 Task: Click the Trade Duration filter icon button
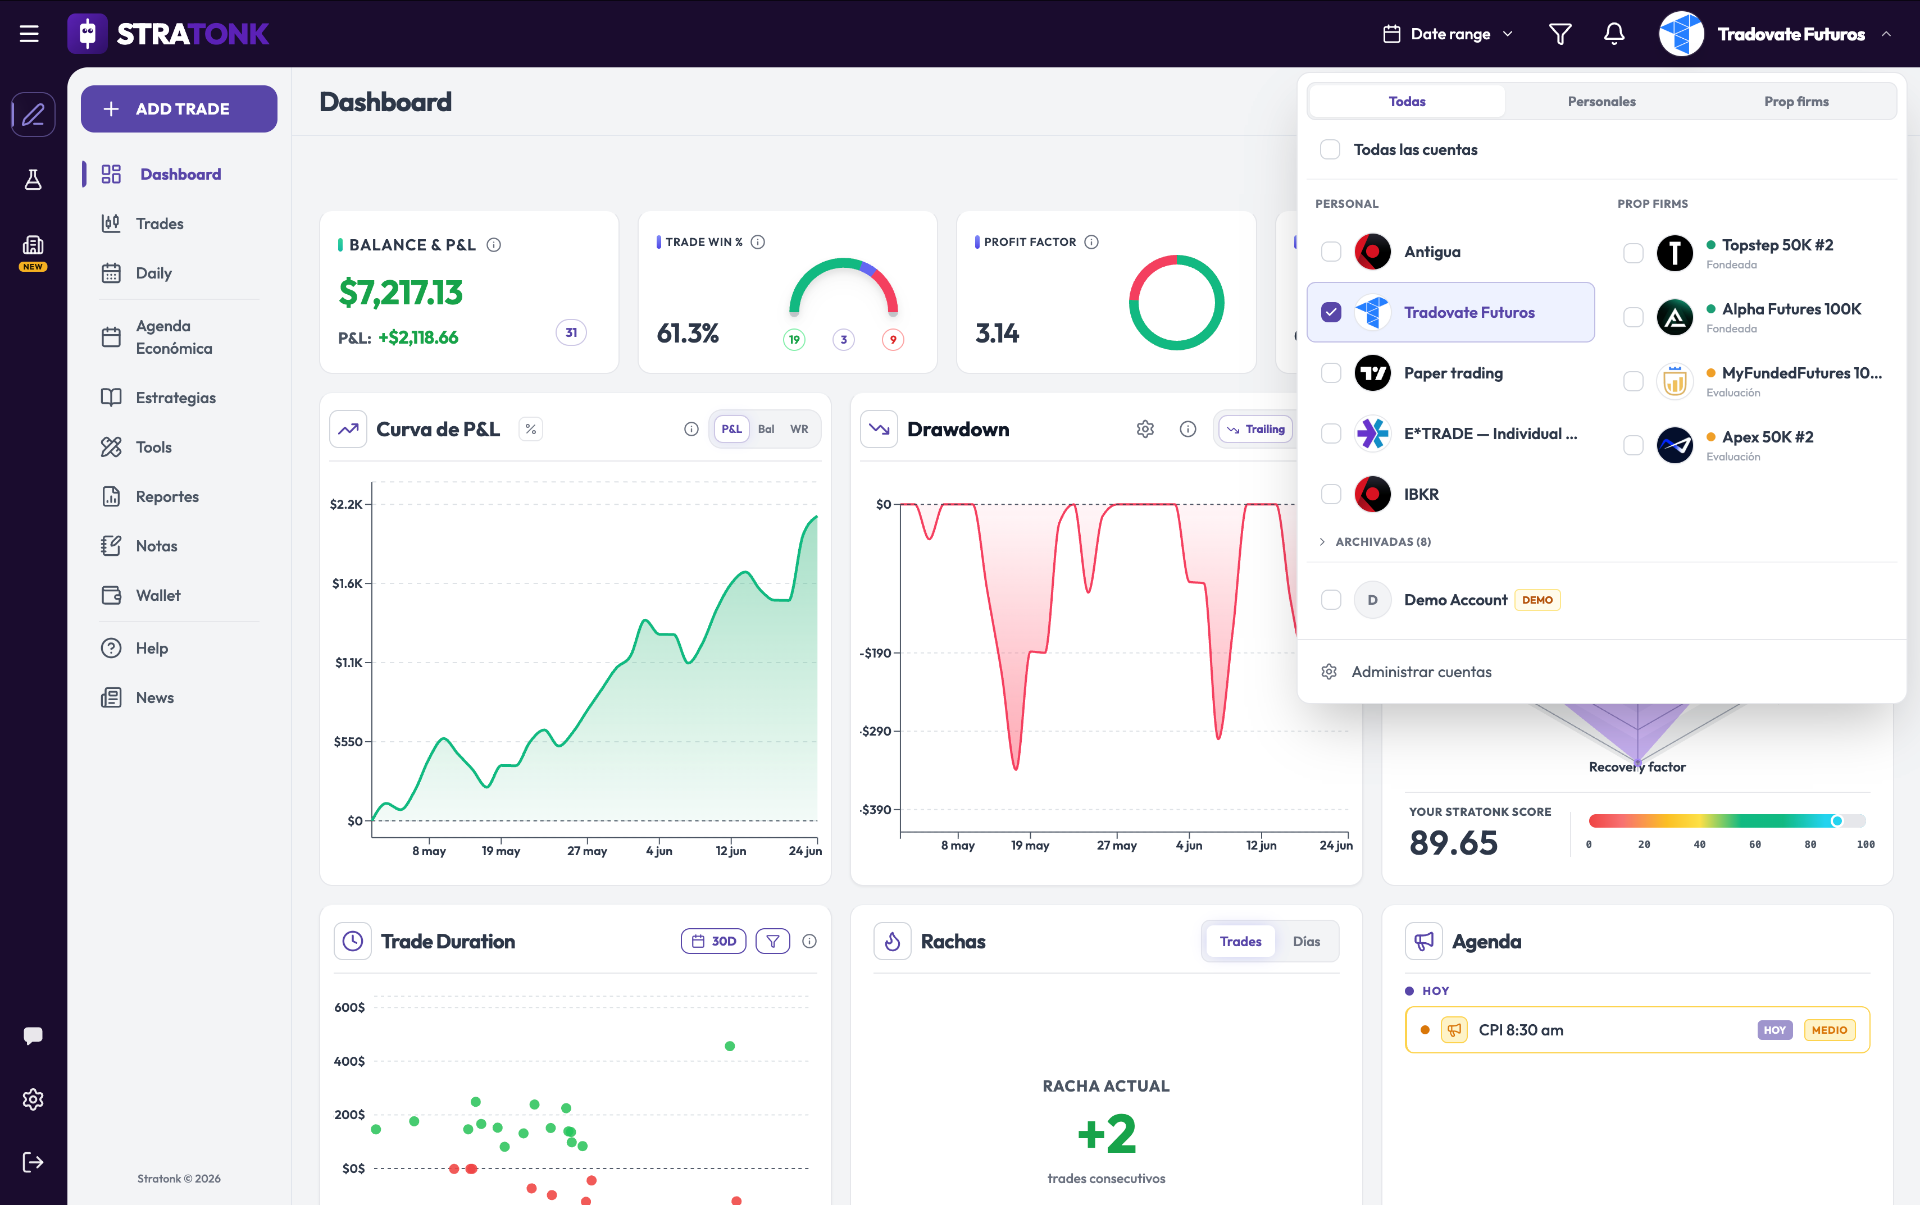[x=773, y=941]
